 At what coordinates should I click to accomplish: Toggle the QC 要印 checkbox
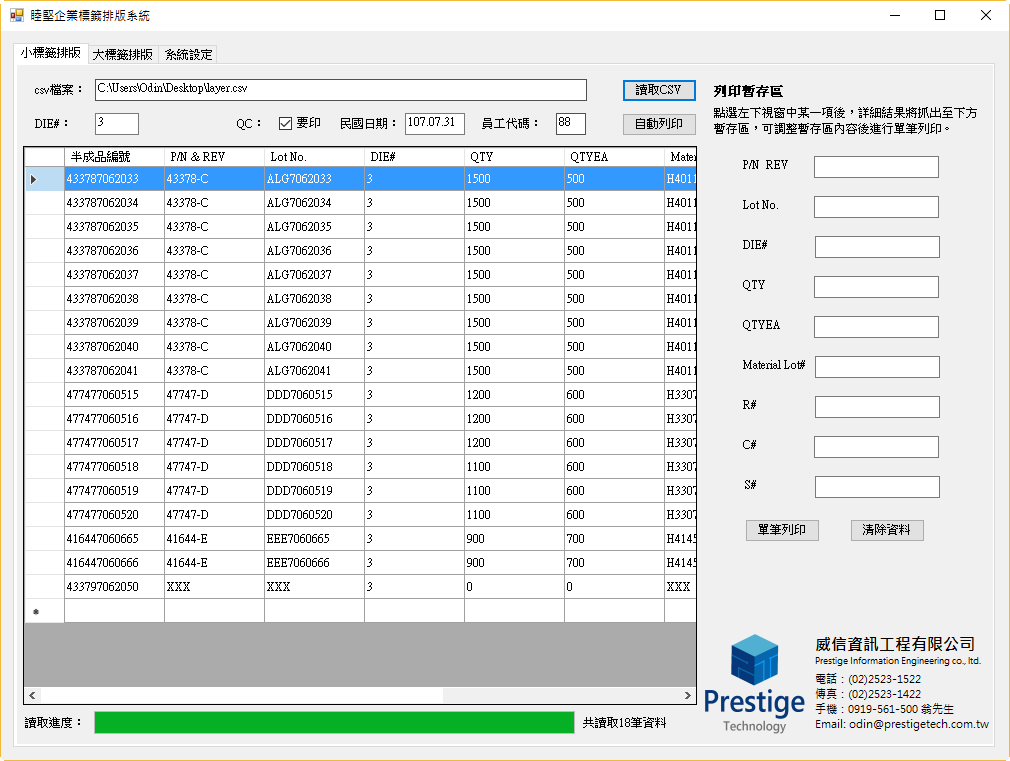(x=285, y=123)
